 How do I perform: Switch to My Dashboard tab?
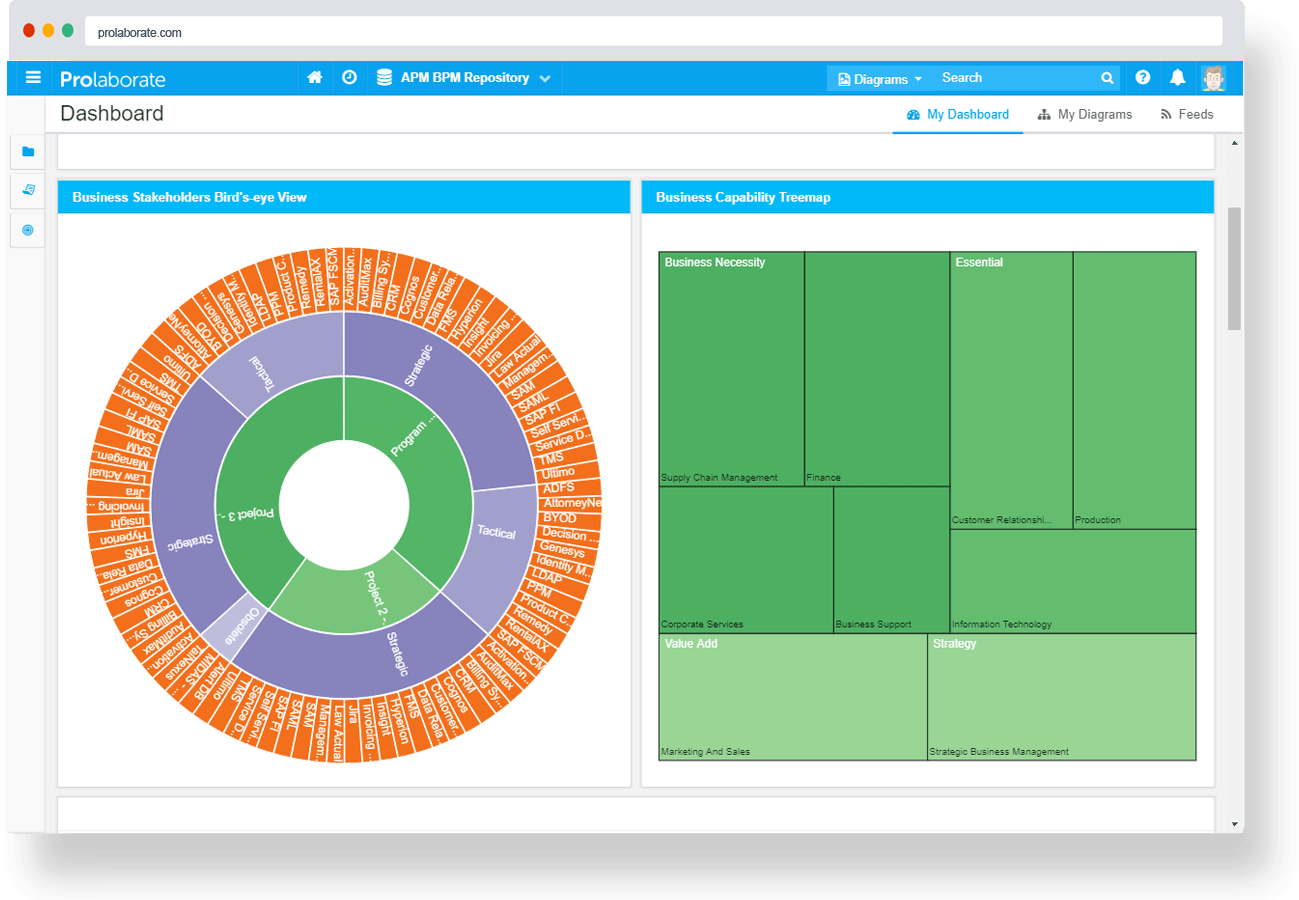click(x=958, y=114)
